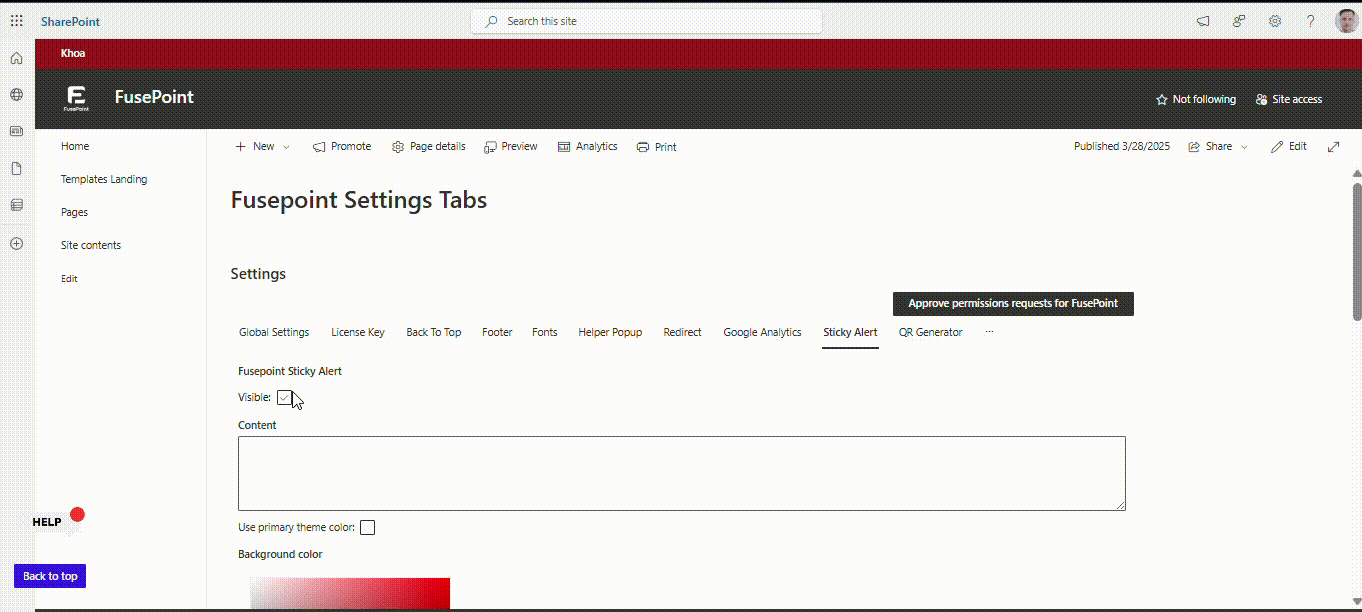Toggle the Visible checkbox
This screenshot has height=612, width=1362.
[285, 398]
